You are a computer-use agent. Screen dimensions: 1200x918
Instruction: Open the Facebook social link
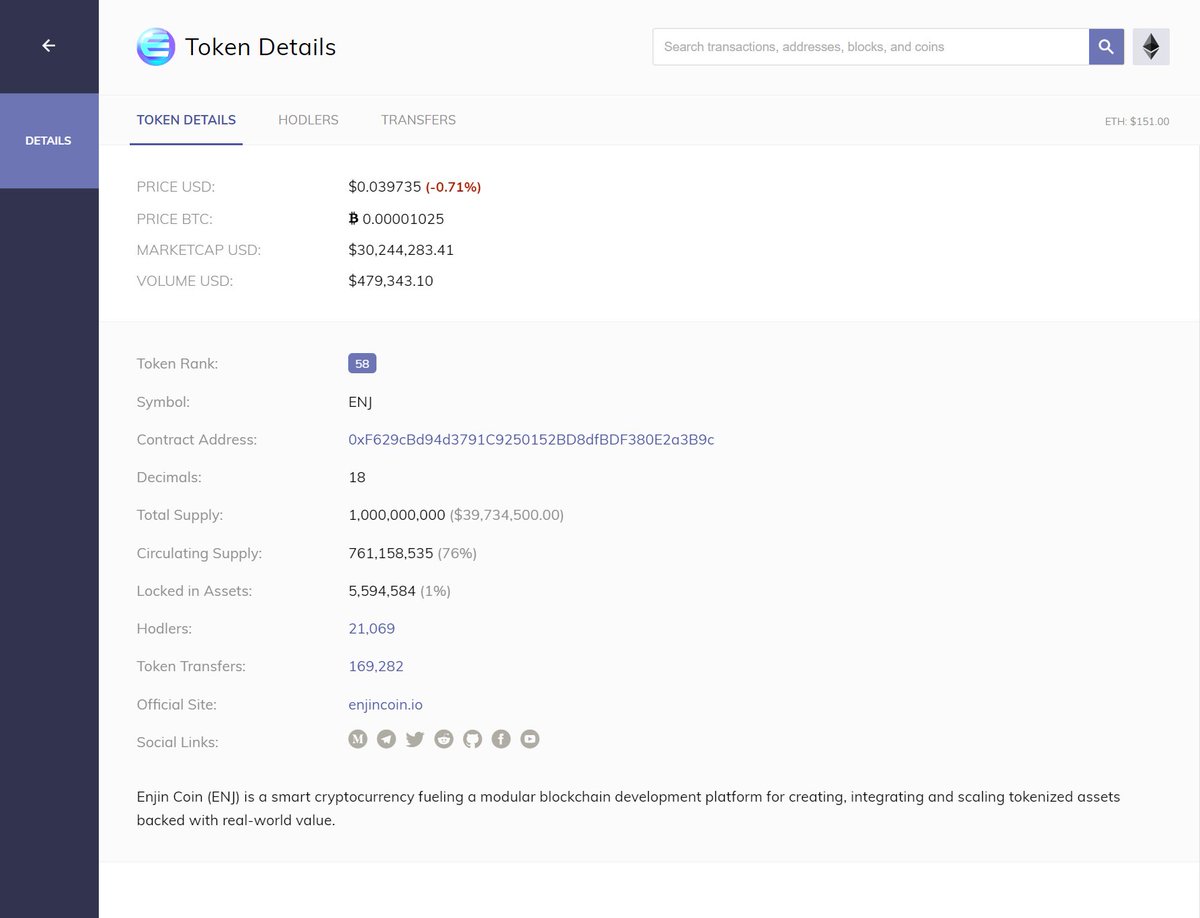501,739
